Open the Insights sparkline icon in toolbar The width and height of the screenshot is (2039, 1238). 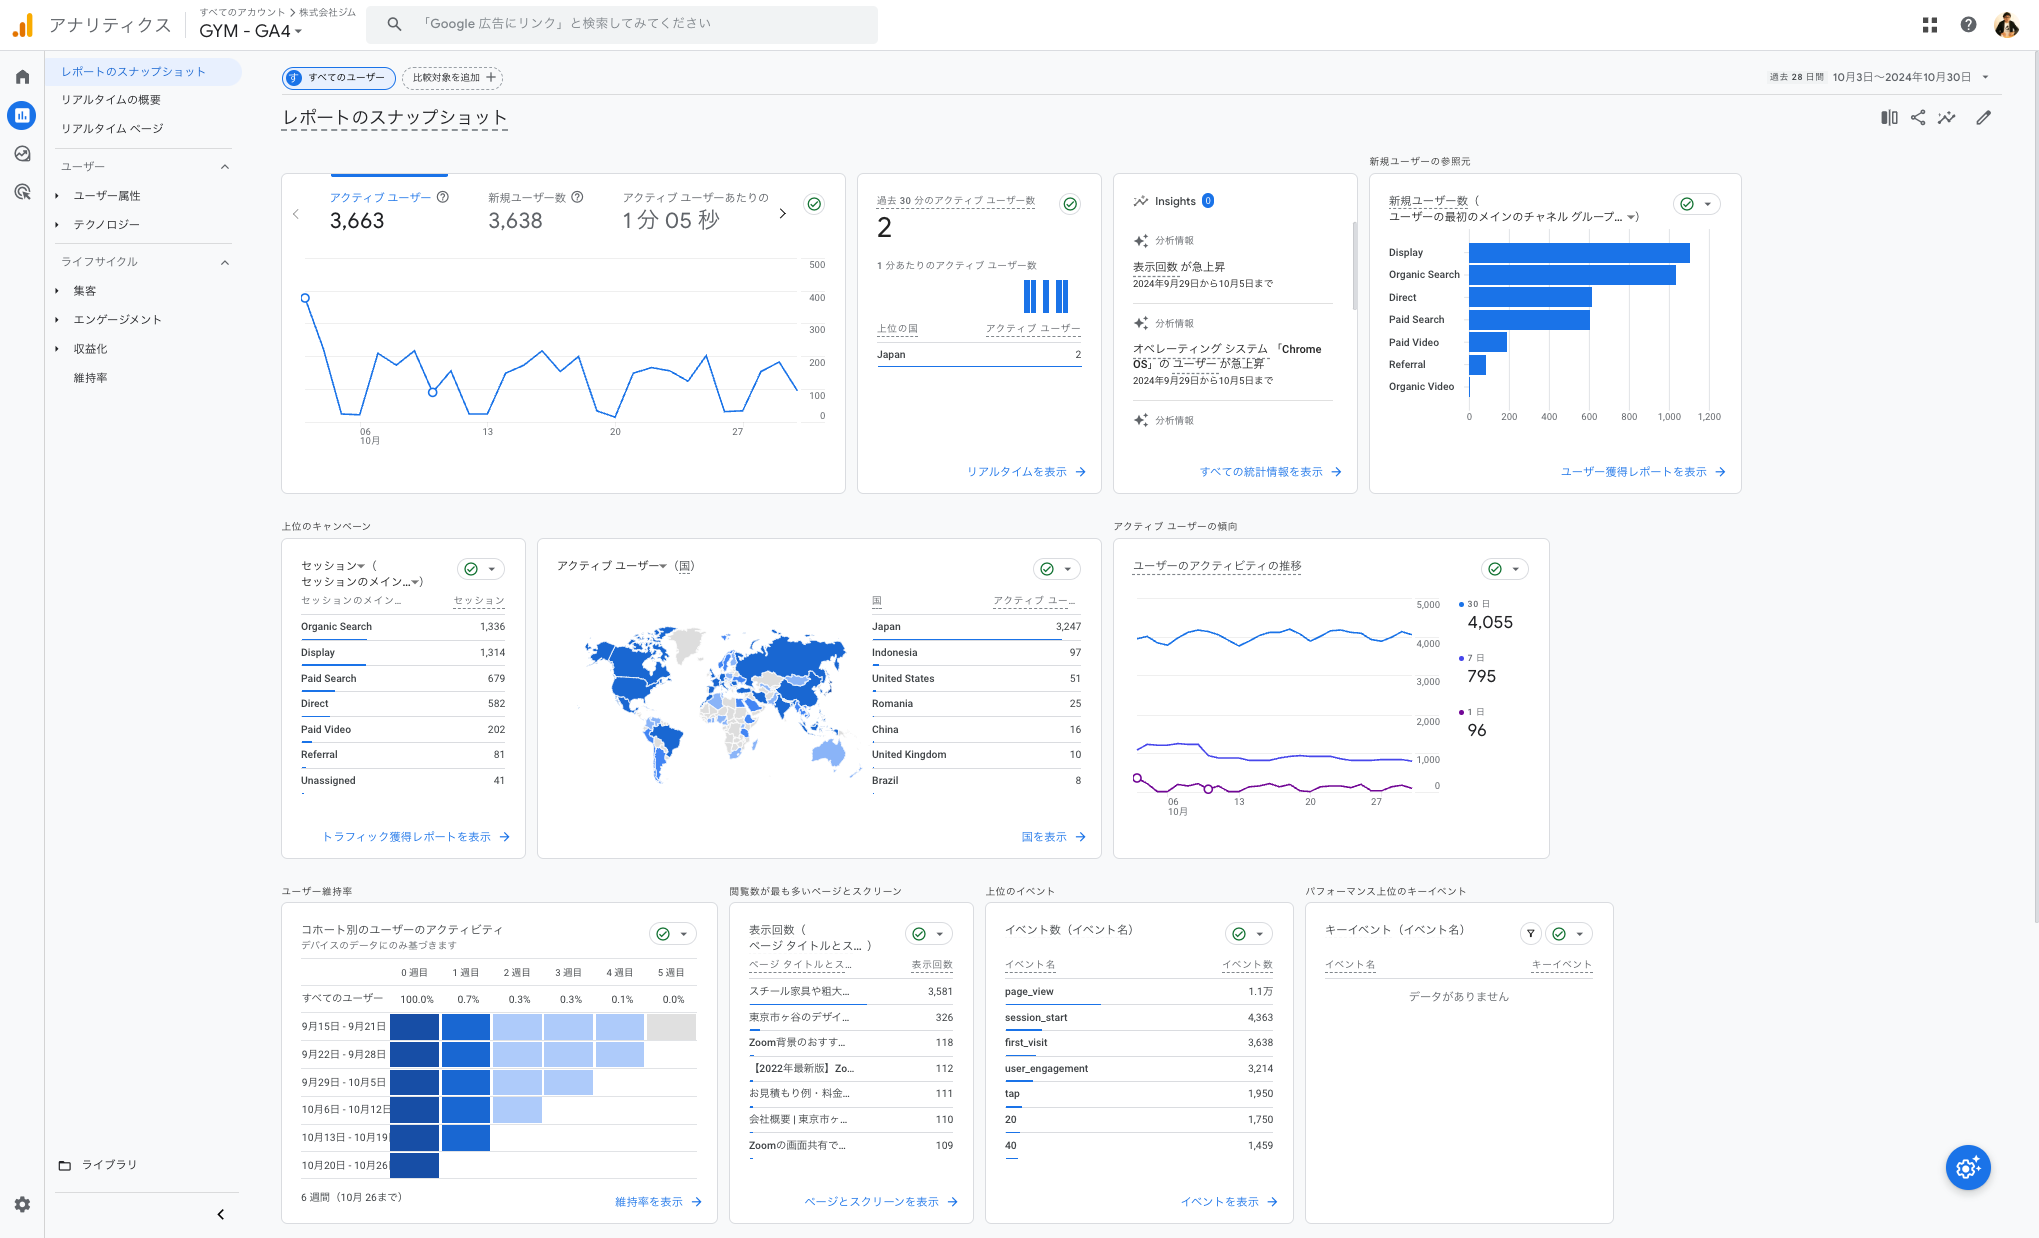click(x=1946, y=118)
